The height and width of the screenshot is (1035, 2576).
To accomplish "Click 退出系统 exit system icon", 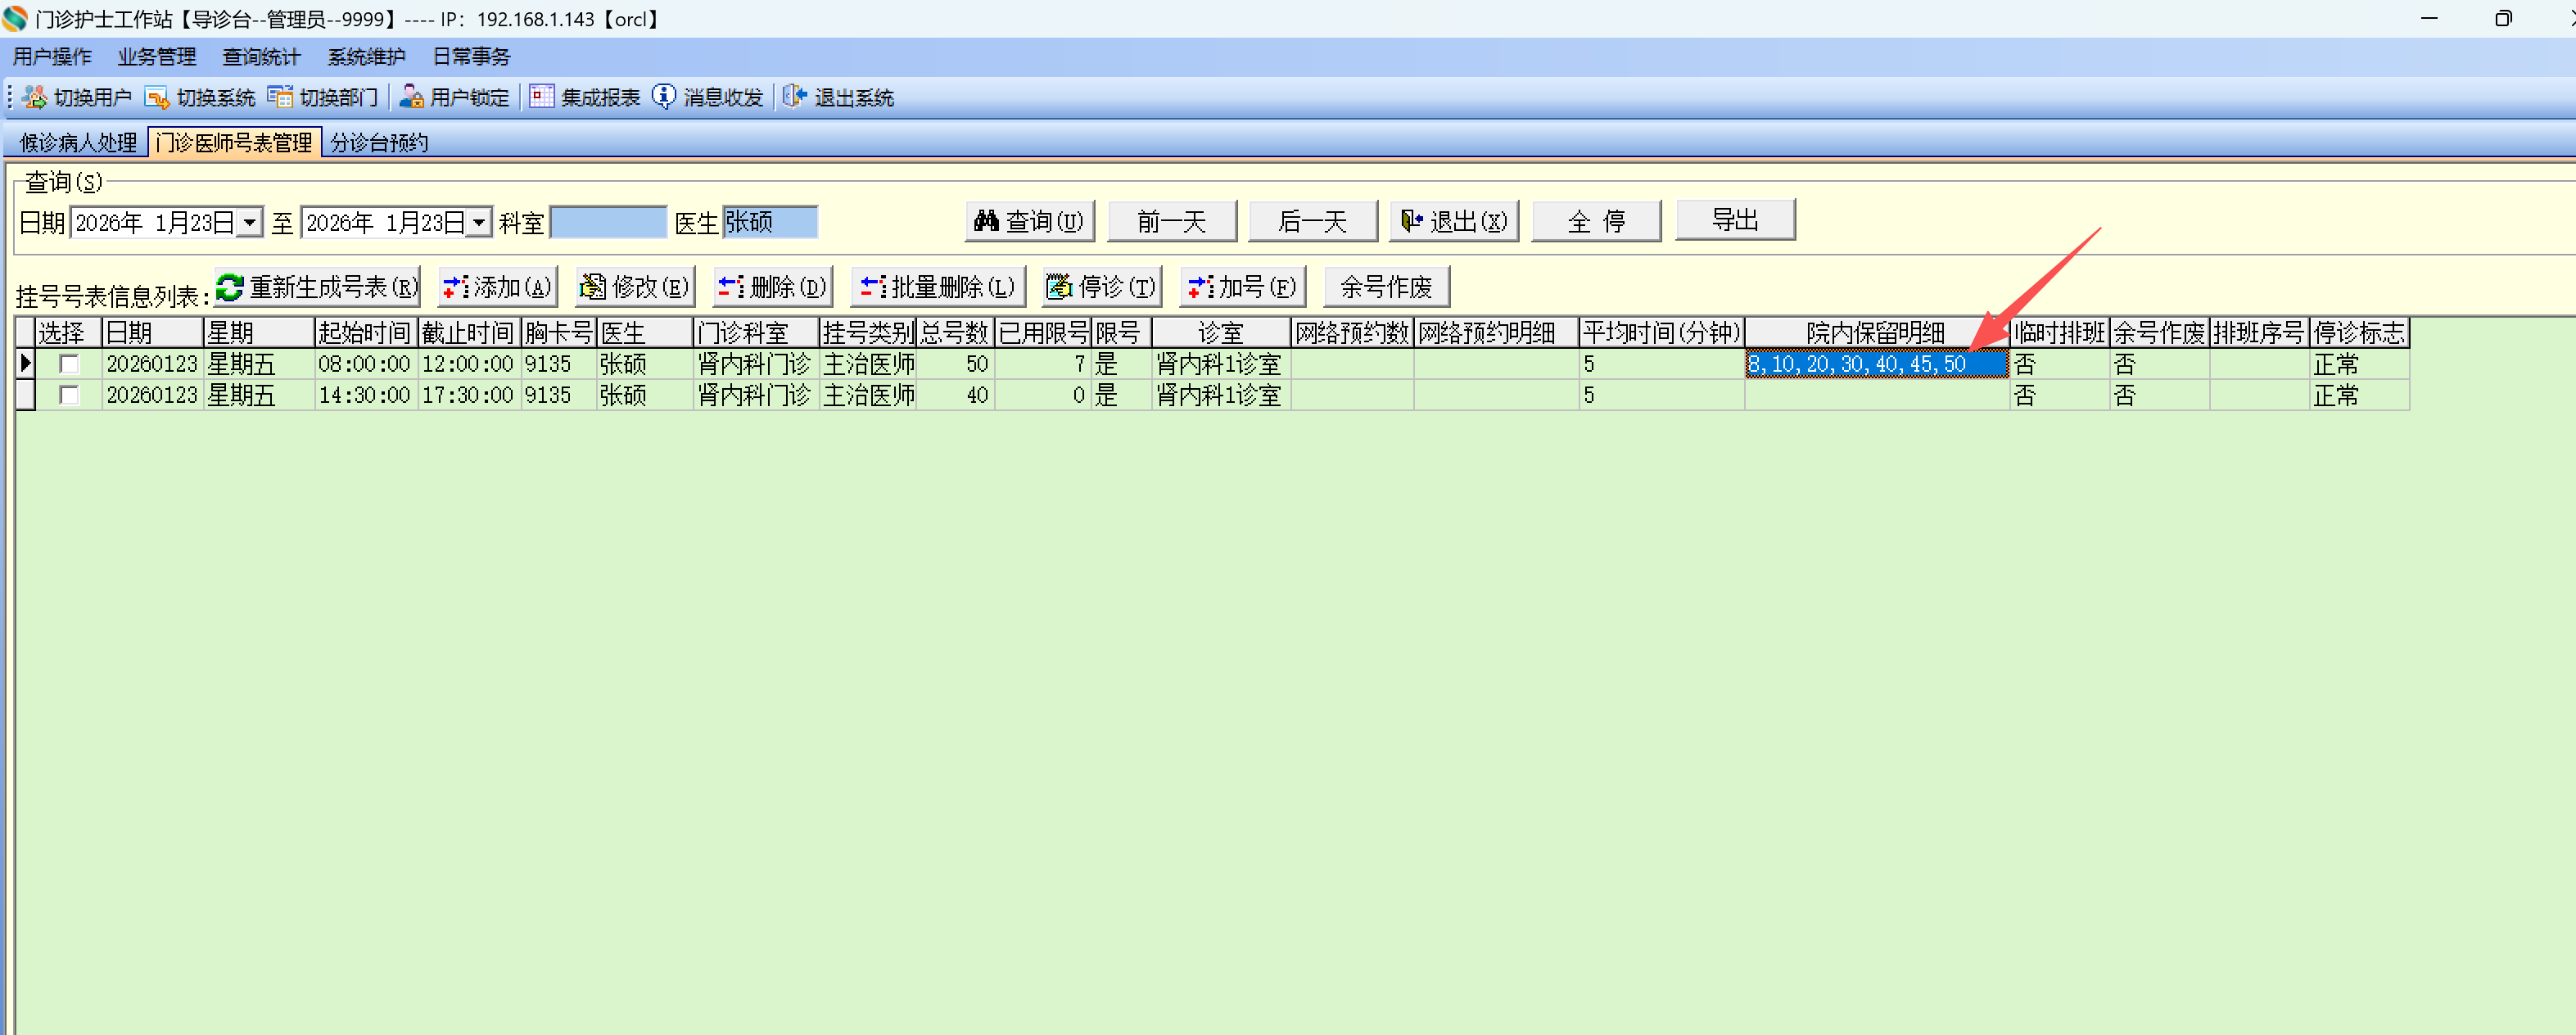I will [794, 97].
